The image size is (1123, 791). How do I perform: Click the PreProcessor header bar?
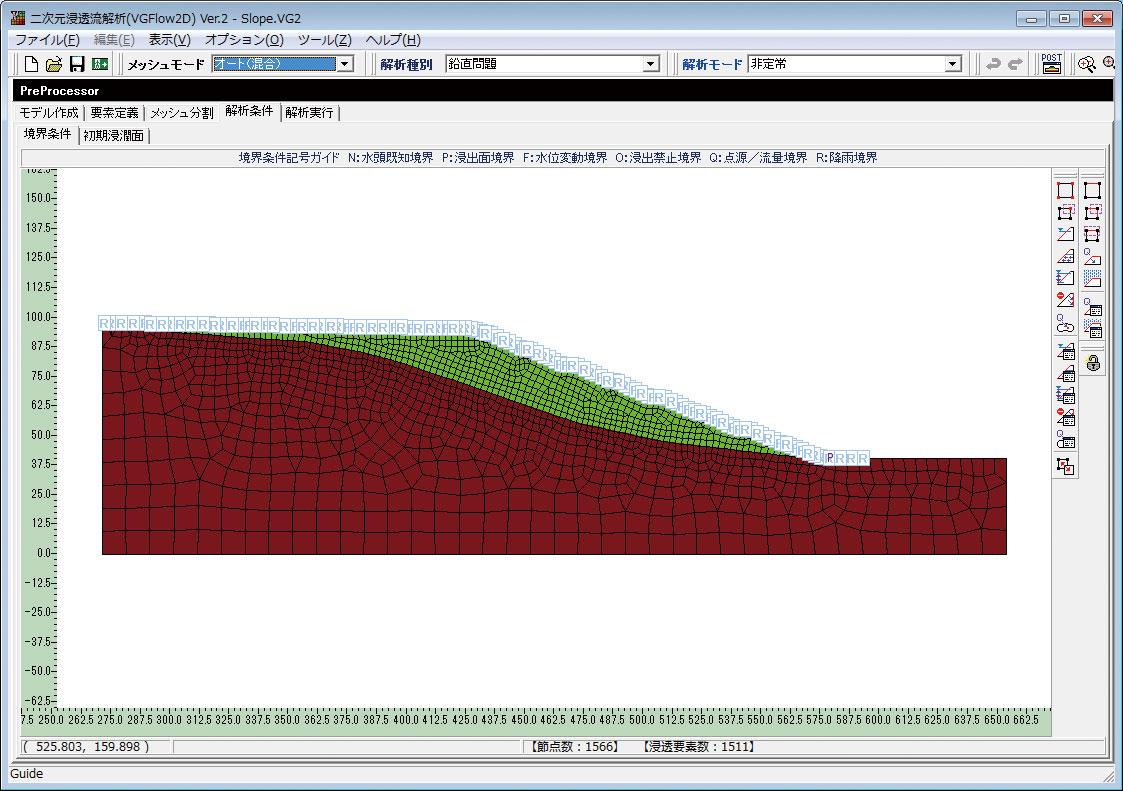(563, 90)
